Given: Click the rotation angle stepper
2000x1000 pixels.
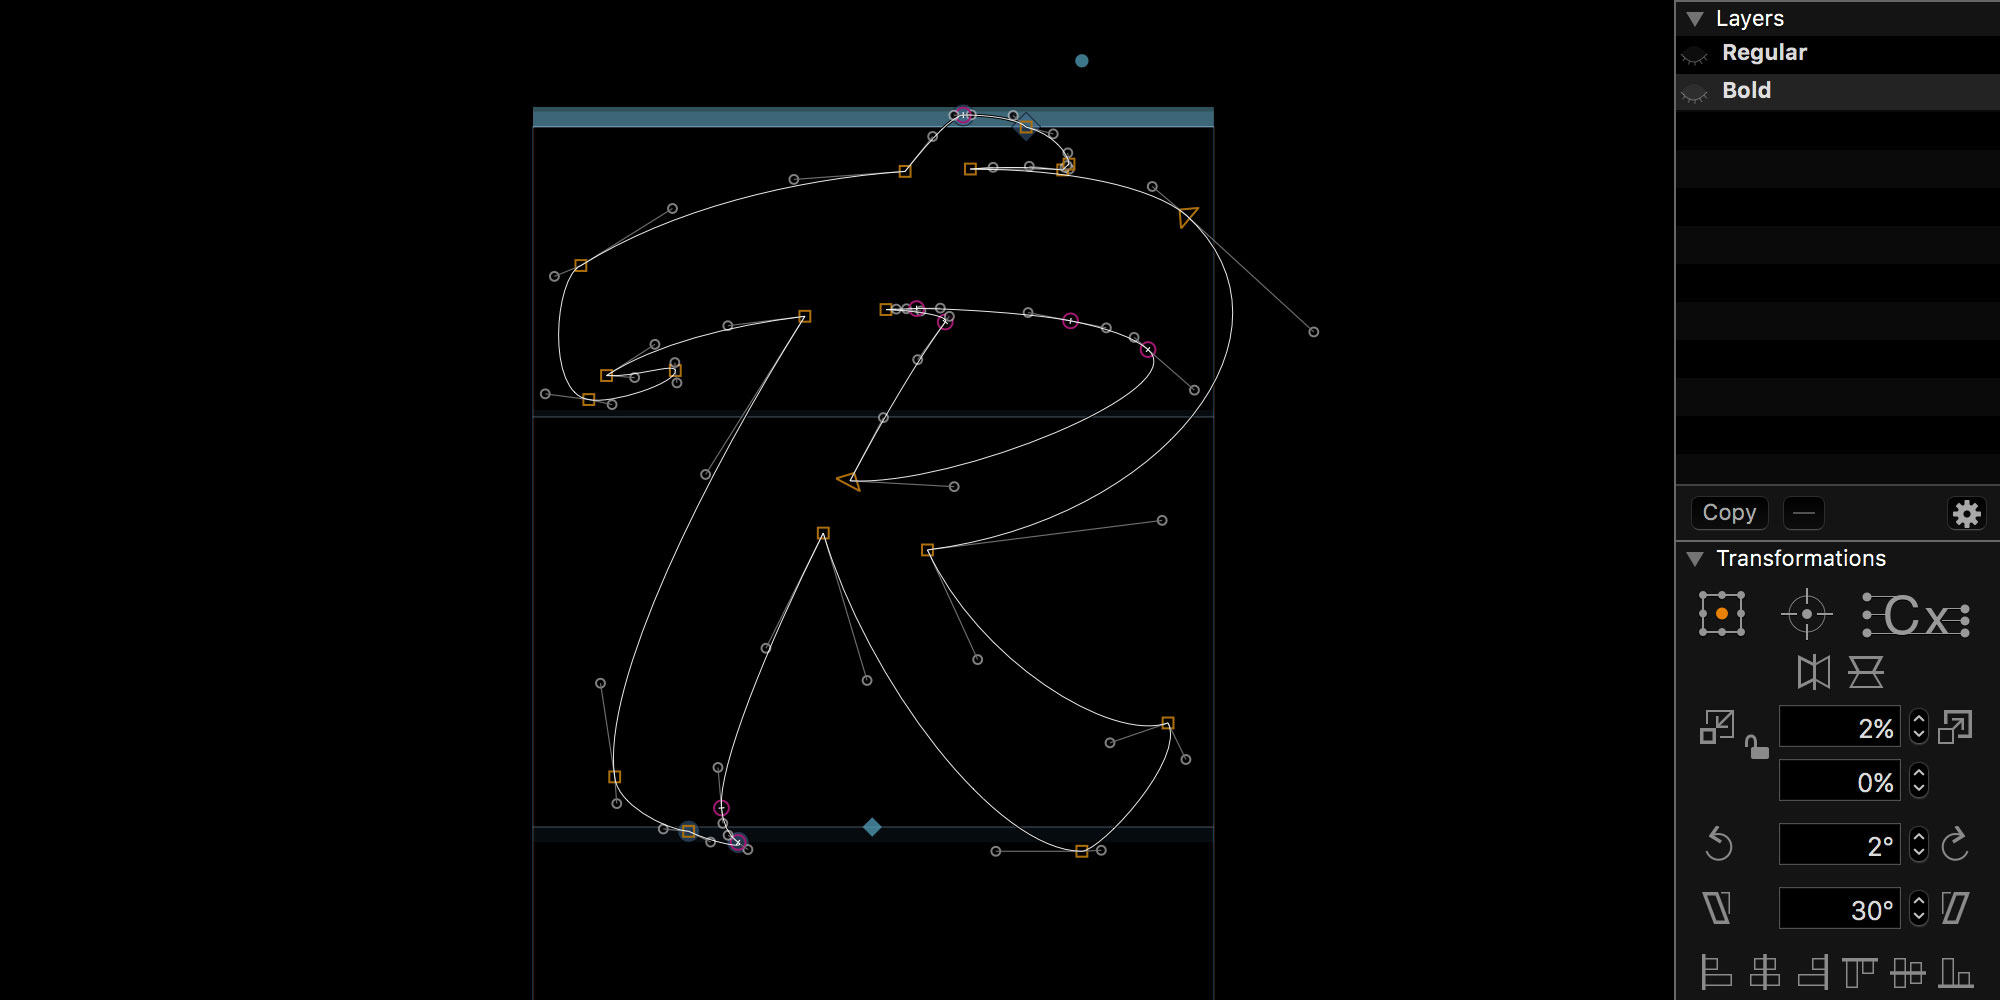Looking at the screenshot, I should coord(1918,845).
